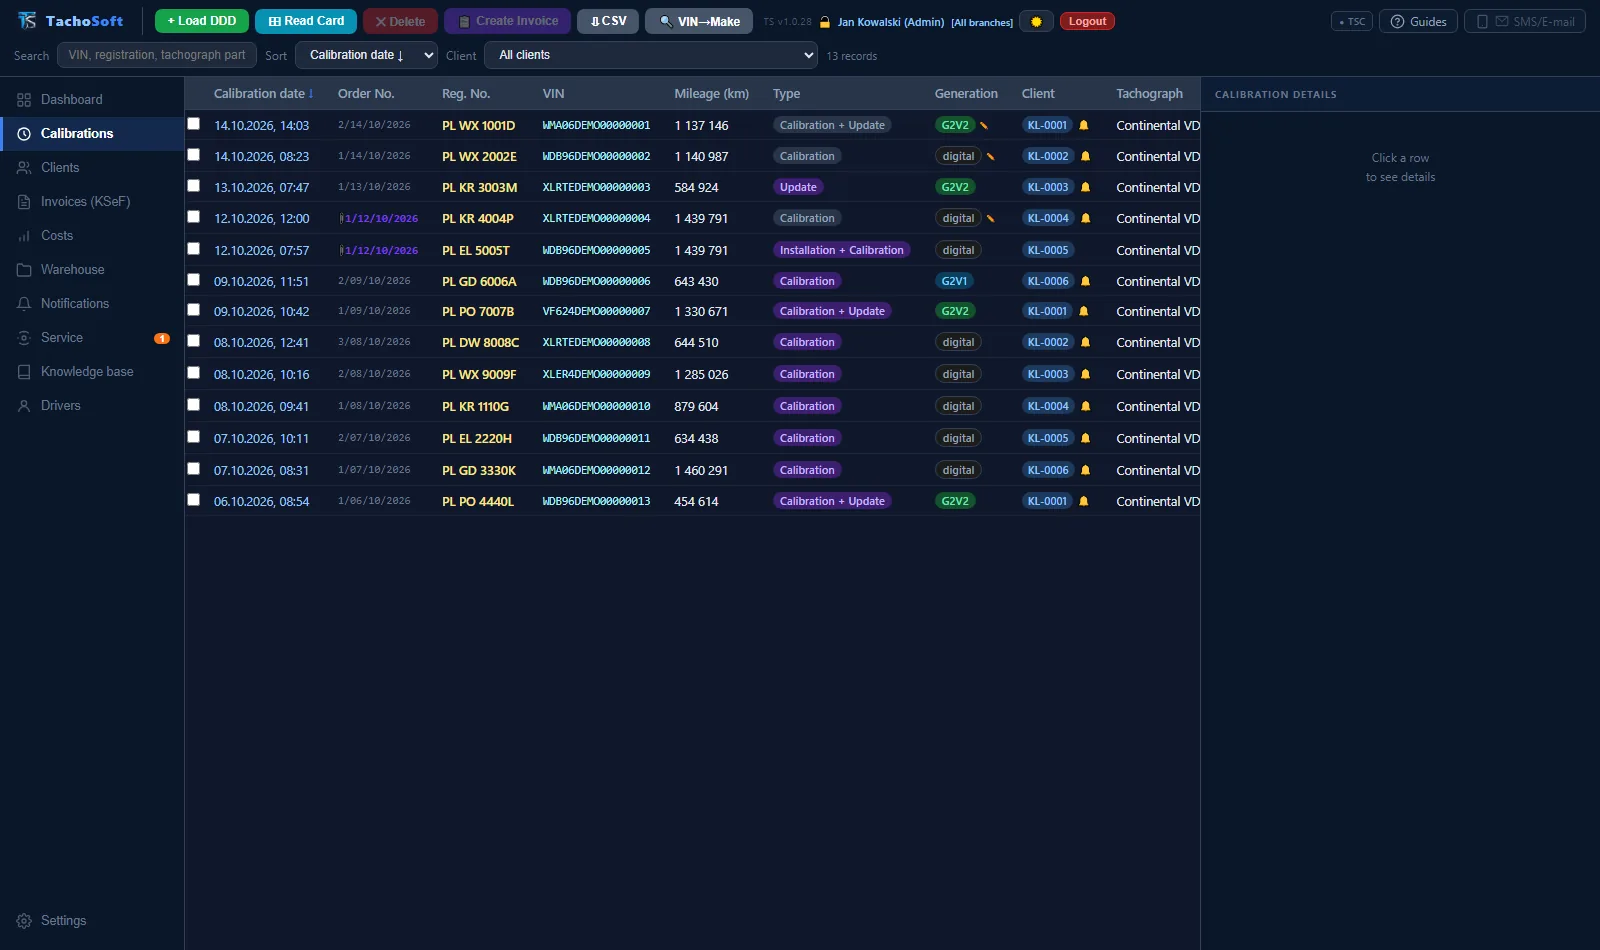Open the Dashboard sidebar item

coord(92,100)
